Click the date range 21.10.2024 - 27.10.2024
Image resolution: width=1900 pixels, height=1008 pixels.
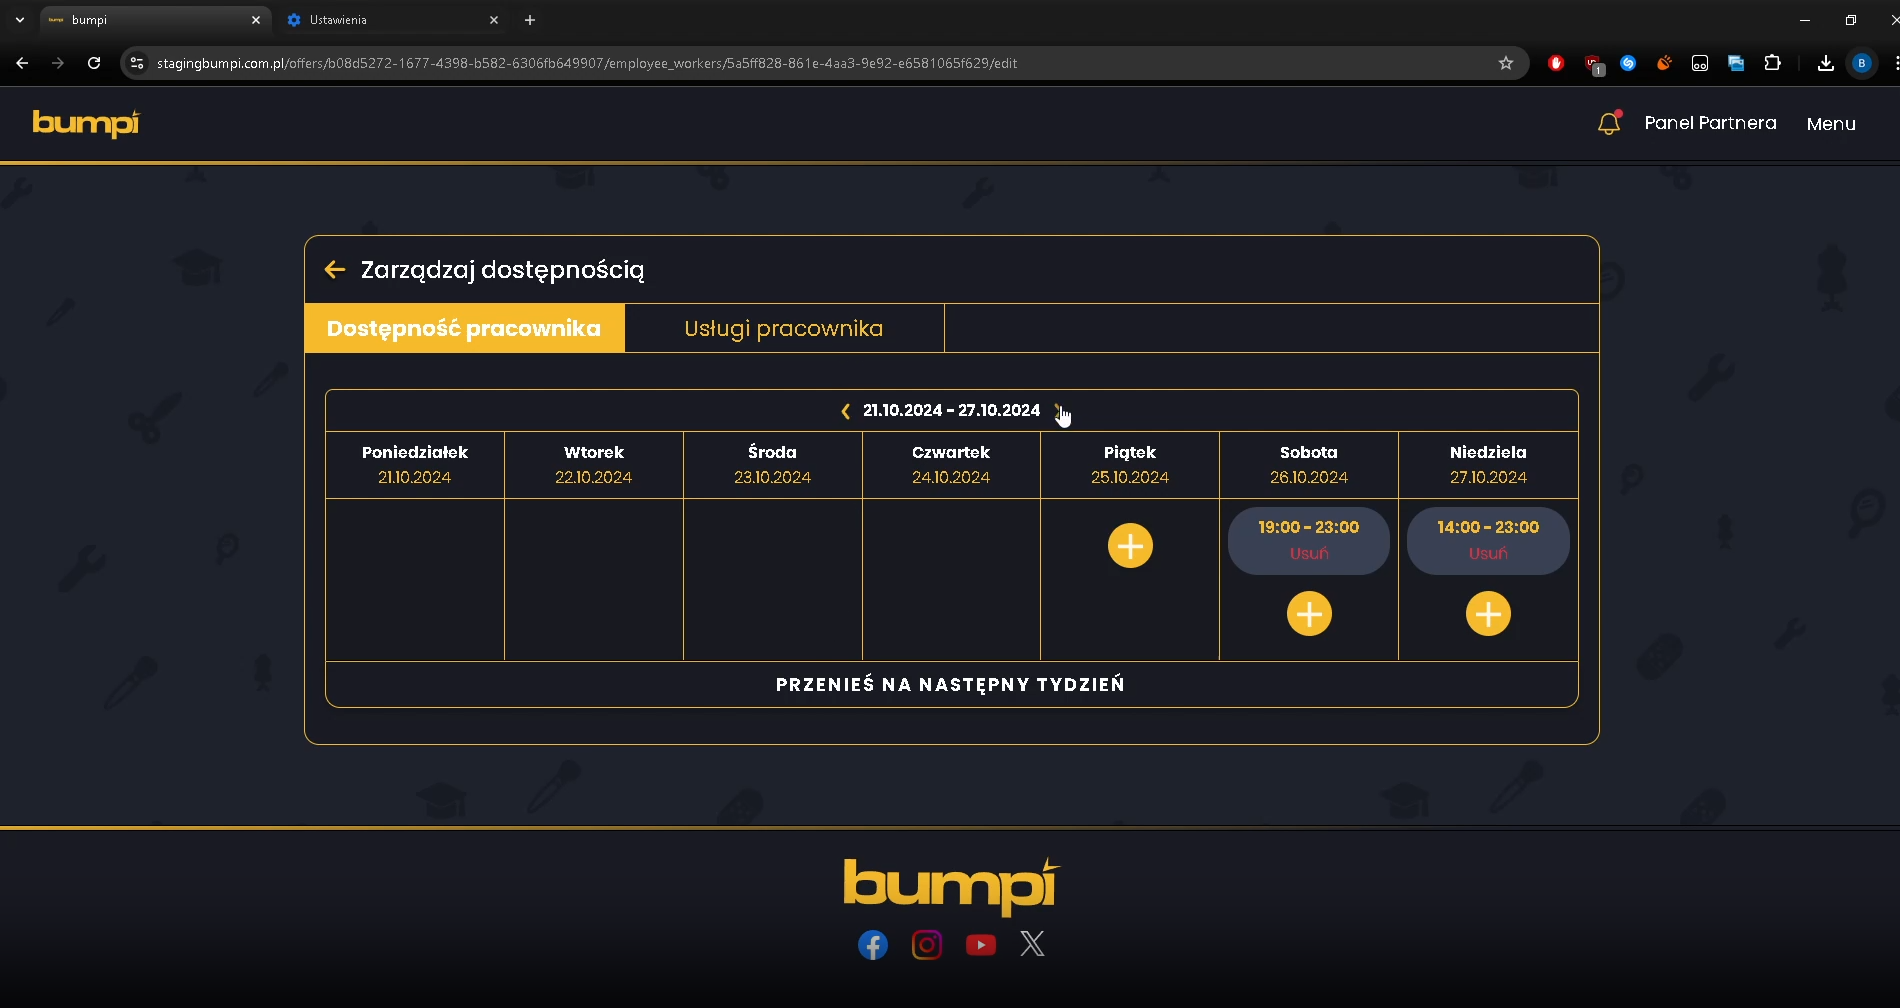click(x=951, y=410)
